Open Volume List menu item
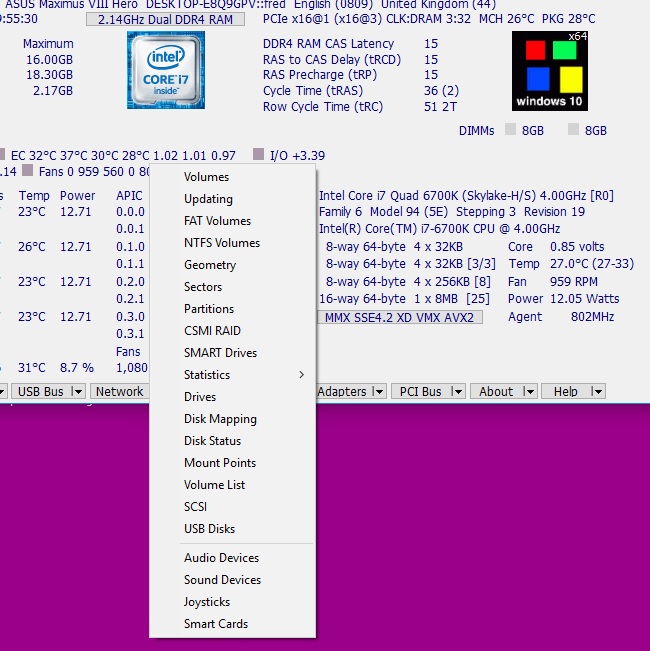Image resolution: width=650 pixels, height=651 pixels. point(232,485)
